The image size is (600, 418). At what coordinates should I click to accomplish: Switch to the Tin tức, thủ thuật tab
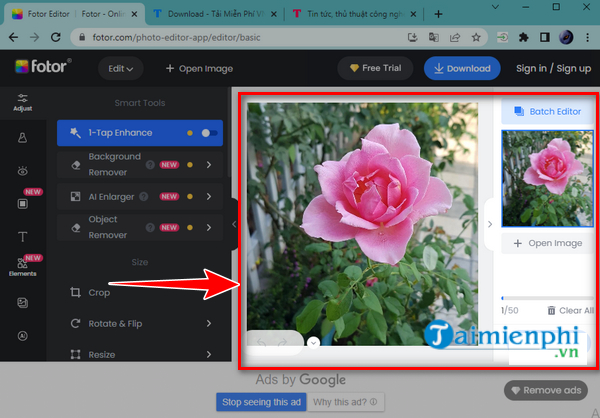[355, 14]
